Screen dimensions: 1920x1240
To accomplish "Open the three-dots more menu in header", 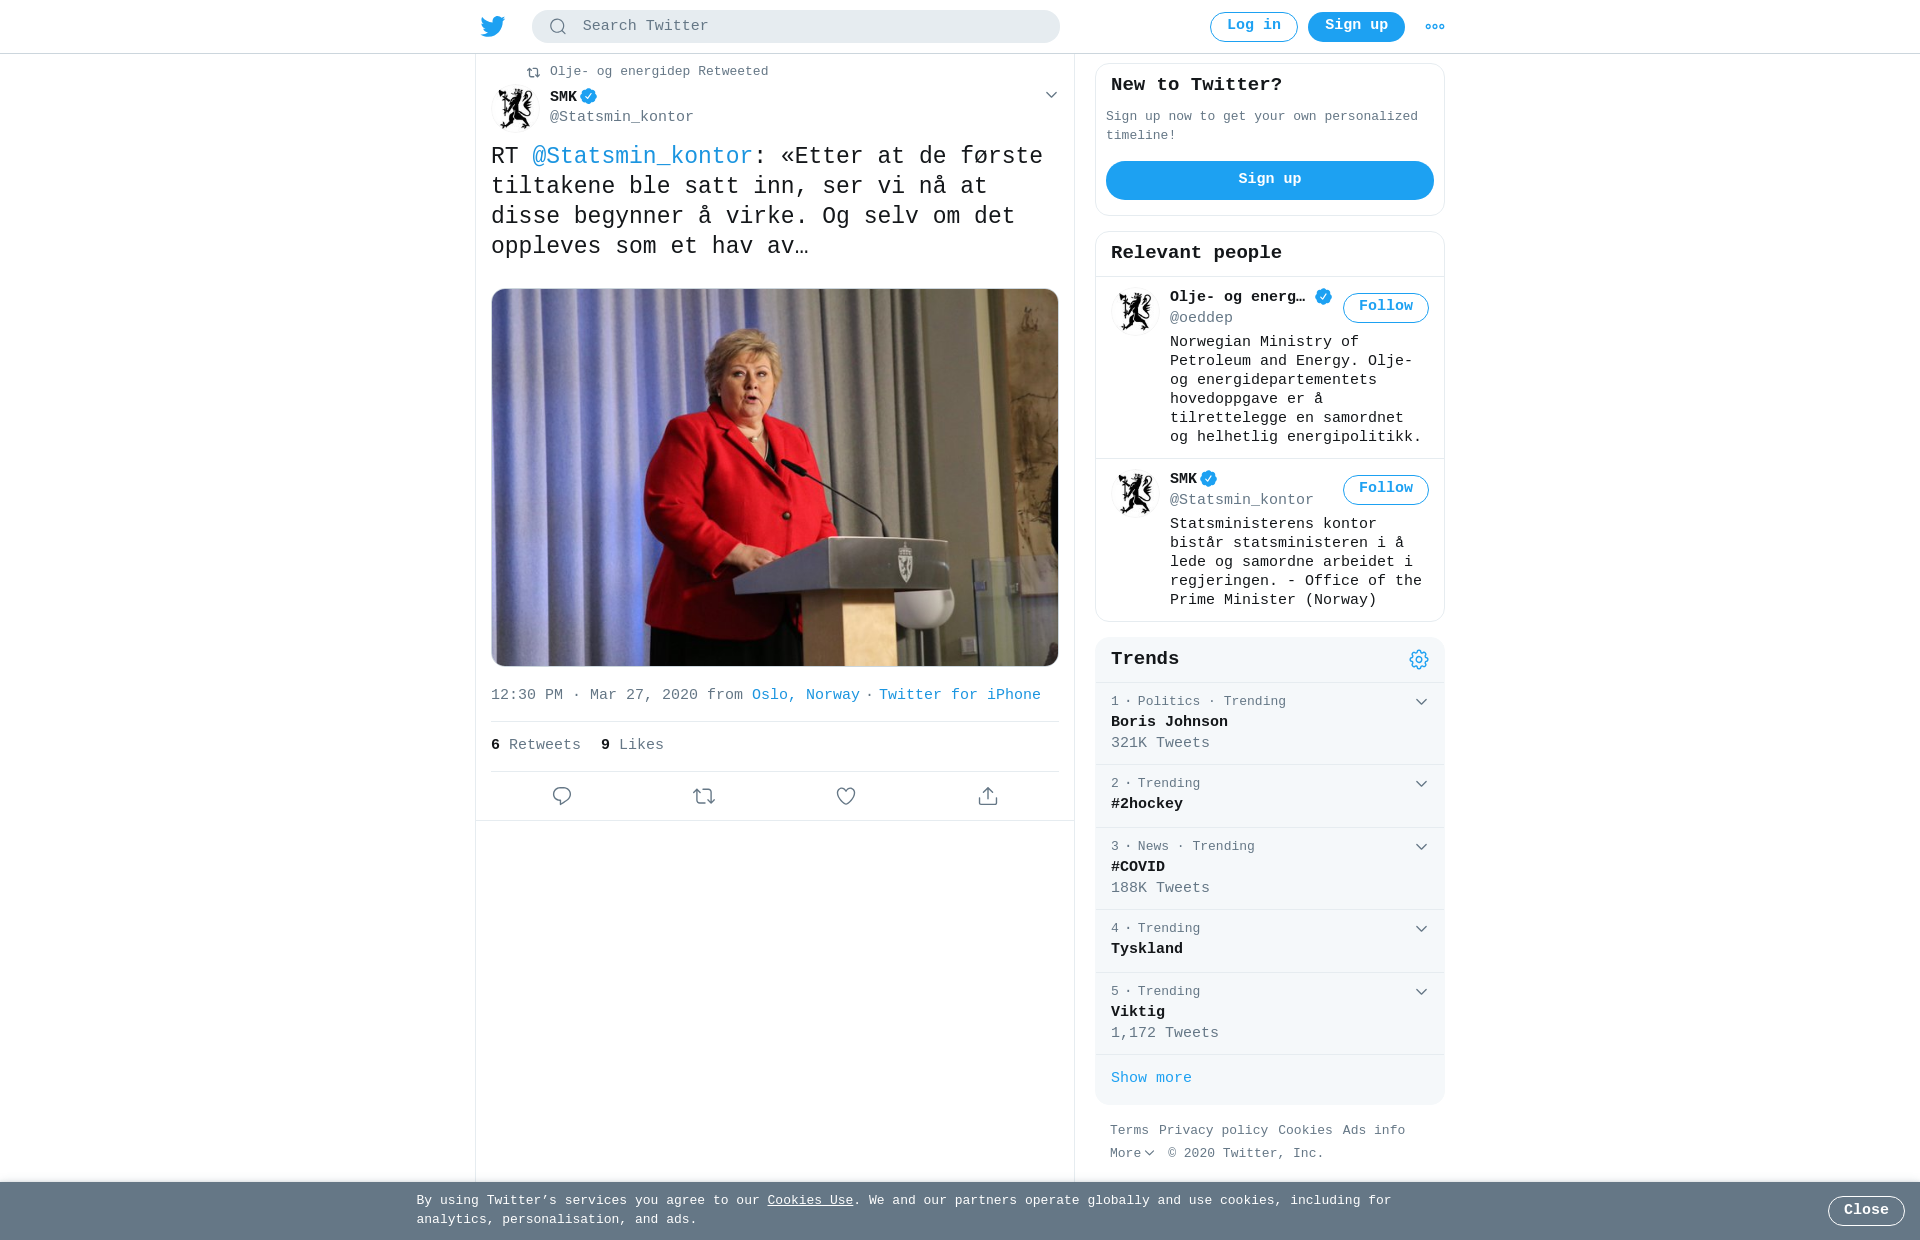I will [1435, 27].
